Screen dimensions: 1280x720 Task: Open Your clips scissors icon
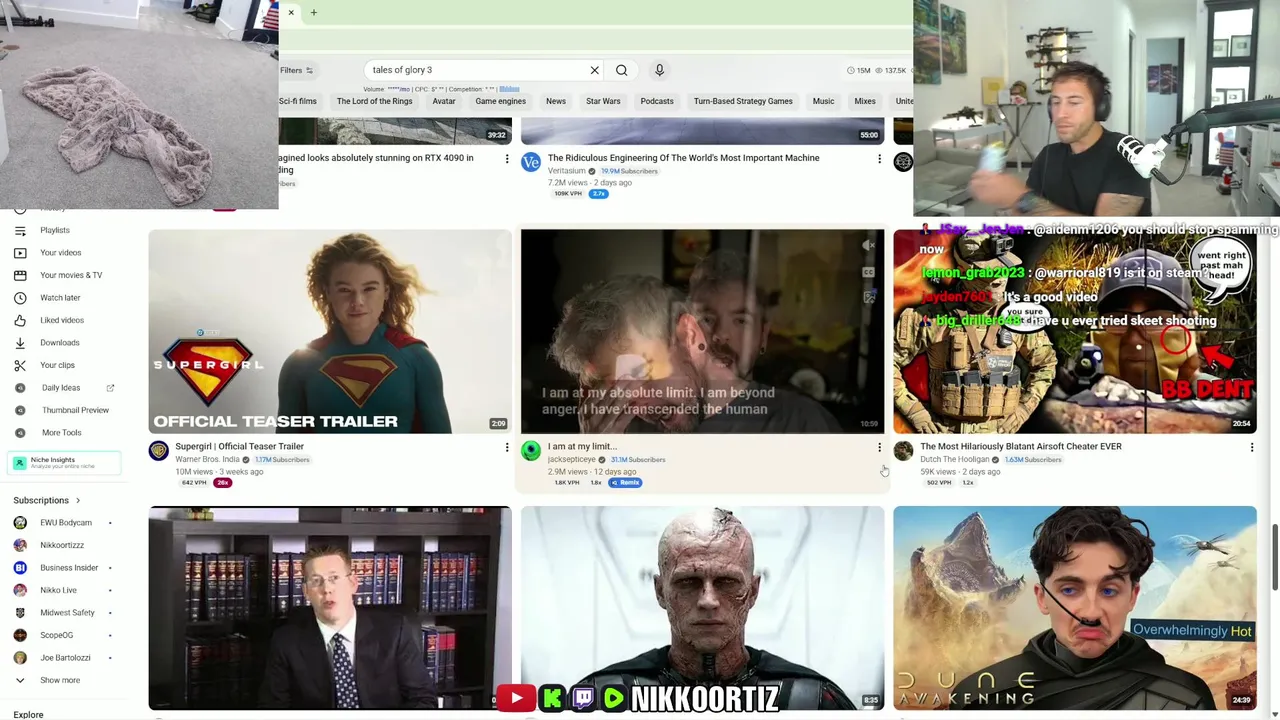(x=20, y=365)
